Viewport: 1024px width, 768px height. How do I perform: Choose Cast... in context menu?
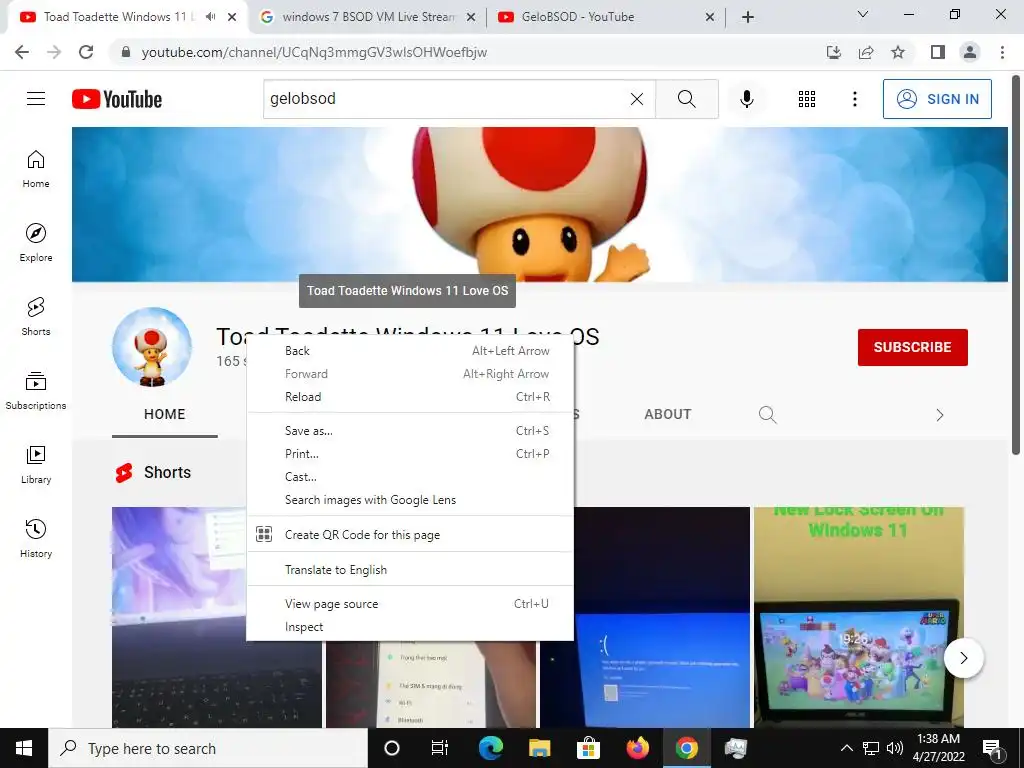coord(410,477)
